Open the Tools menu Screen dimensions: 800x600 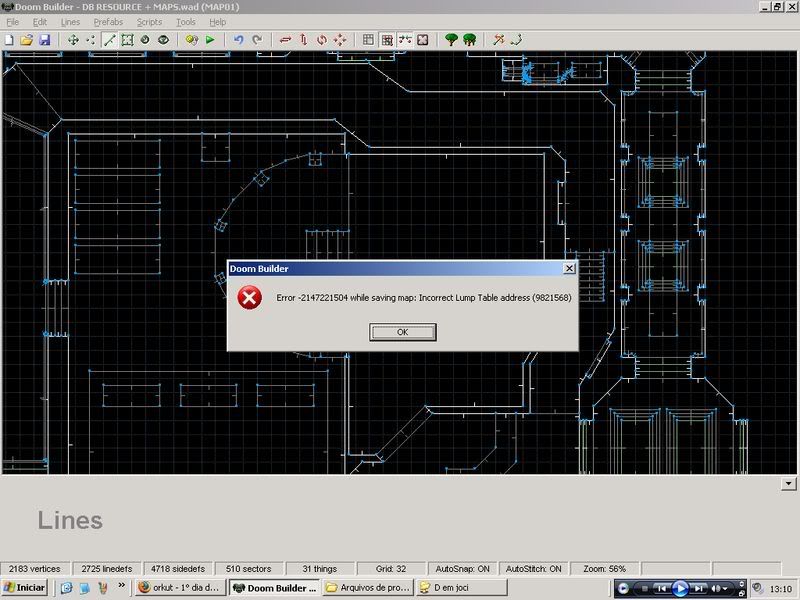click(x=186, y=22)
